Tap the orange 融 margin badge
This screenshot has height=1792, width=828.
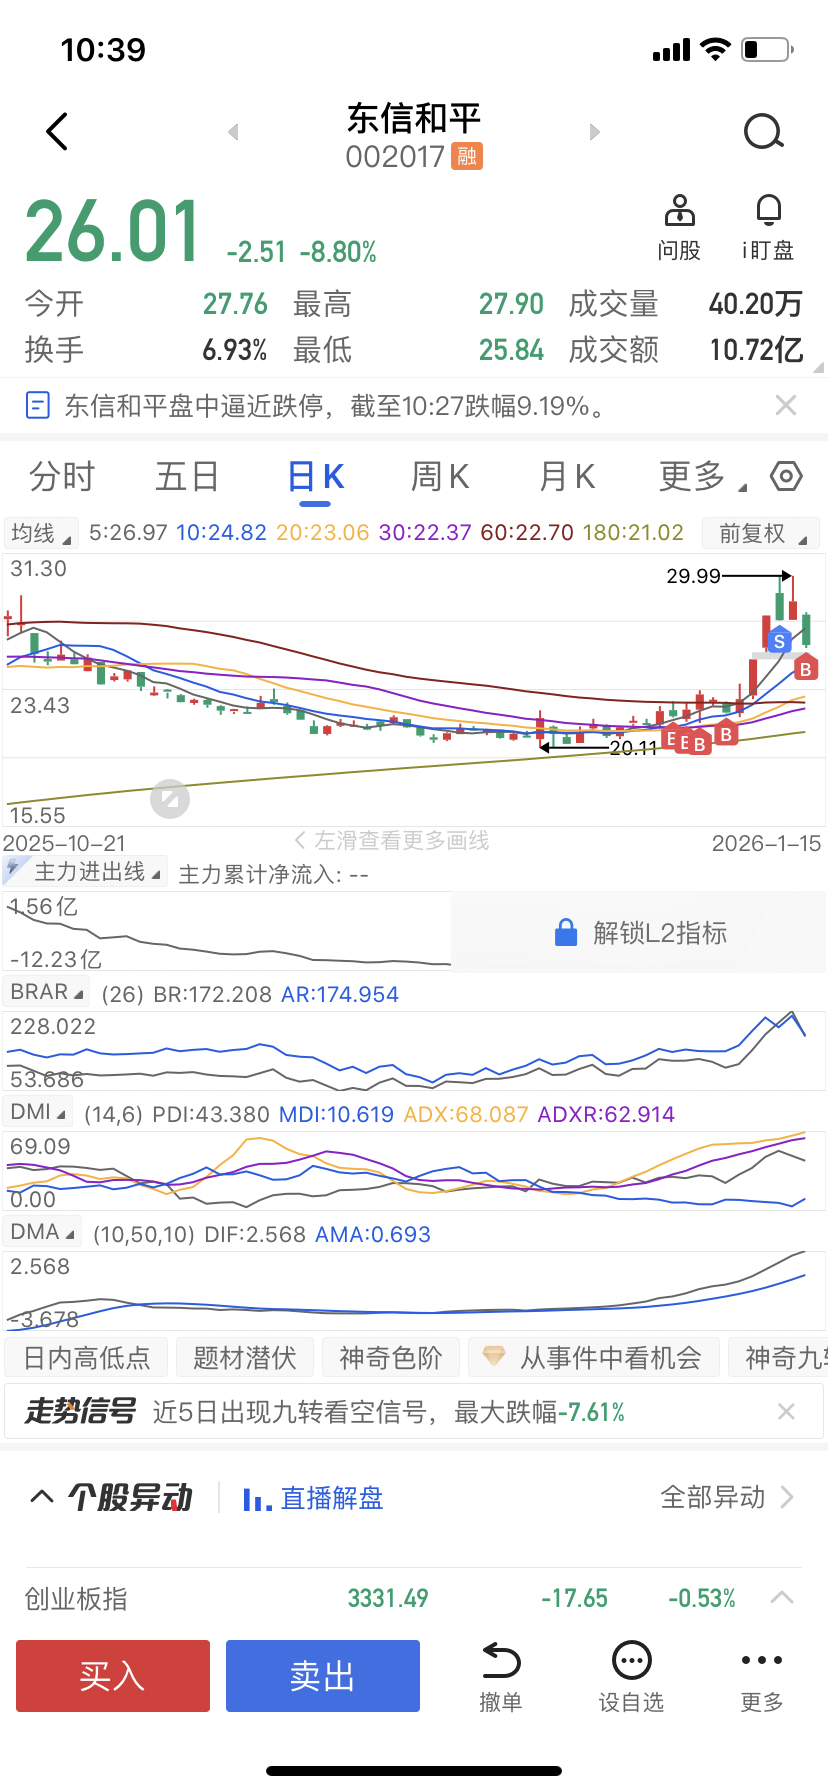(x=467, y=156)
